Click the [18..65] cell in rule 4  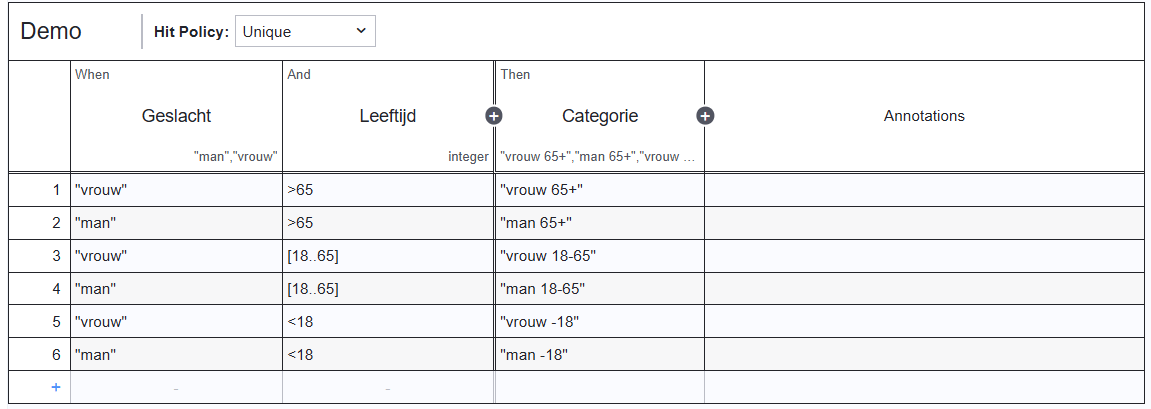[388, 289]
